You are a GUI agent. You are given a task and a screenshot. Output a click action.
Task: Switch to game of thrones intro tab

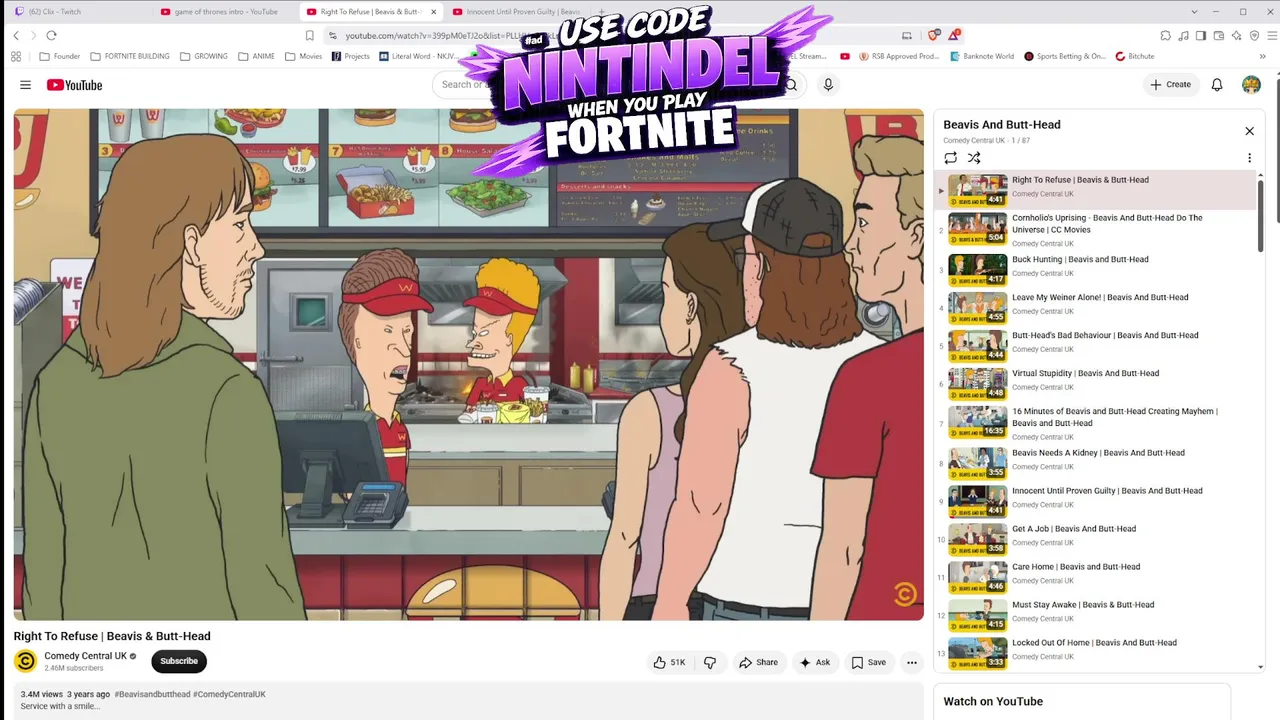coord(226,12)
